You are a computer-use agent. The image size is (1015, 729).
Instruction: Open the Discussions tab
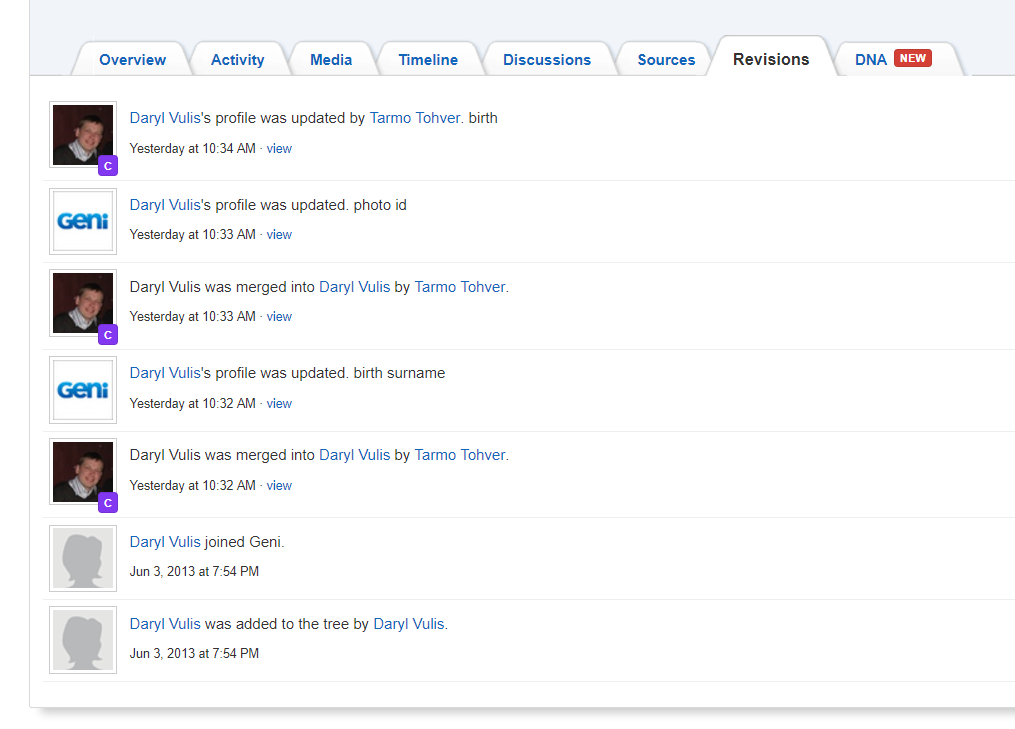point(547,60)
